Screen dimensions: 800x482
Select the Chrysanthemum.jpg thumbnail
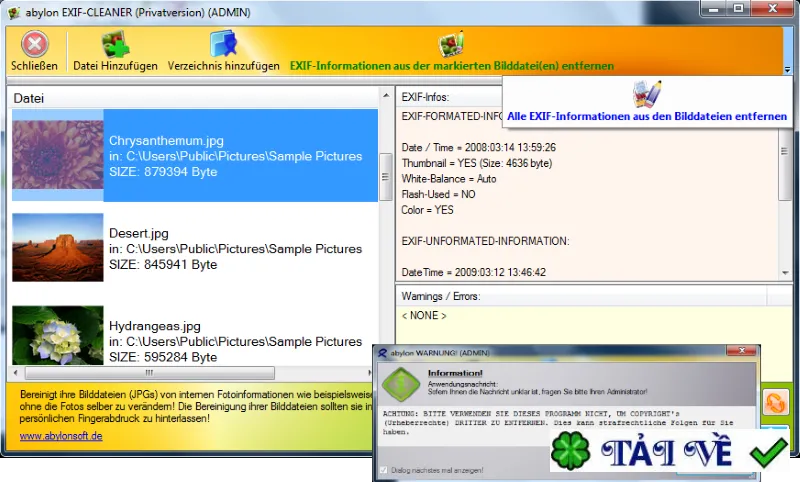[x=58, y=155]
